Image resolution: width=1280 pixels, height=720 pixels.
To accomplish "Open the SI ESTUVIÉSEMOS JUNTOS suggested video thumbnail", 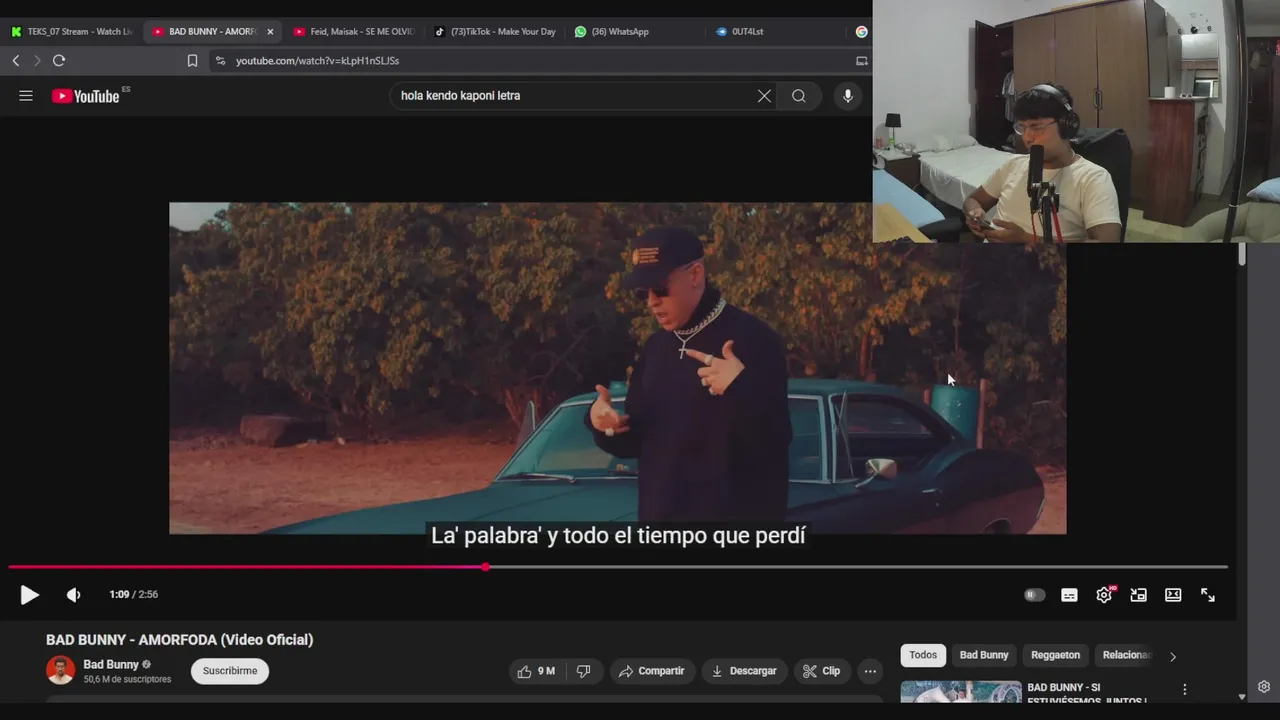I will pyautogui.click(x=961, y=691).
